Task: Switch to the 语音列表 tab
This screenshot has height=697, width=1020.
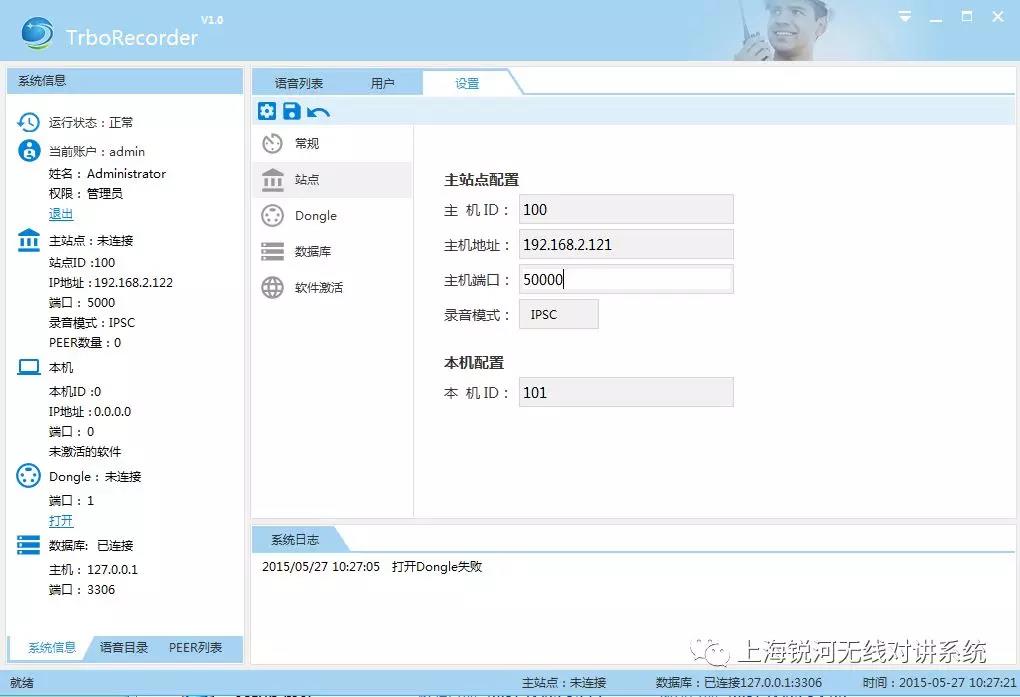Action: pyautogui.click(x=299, y=84)
